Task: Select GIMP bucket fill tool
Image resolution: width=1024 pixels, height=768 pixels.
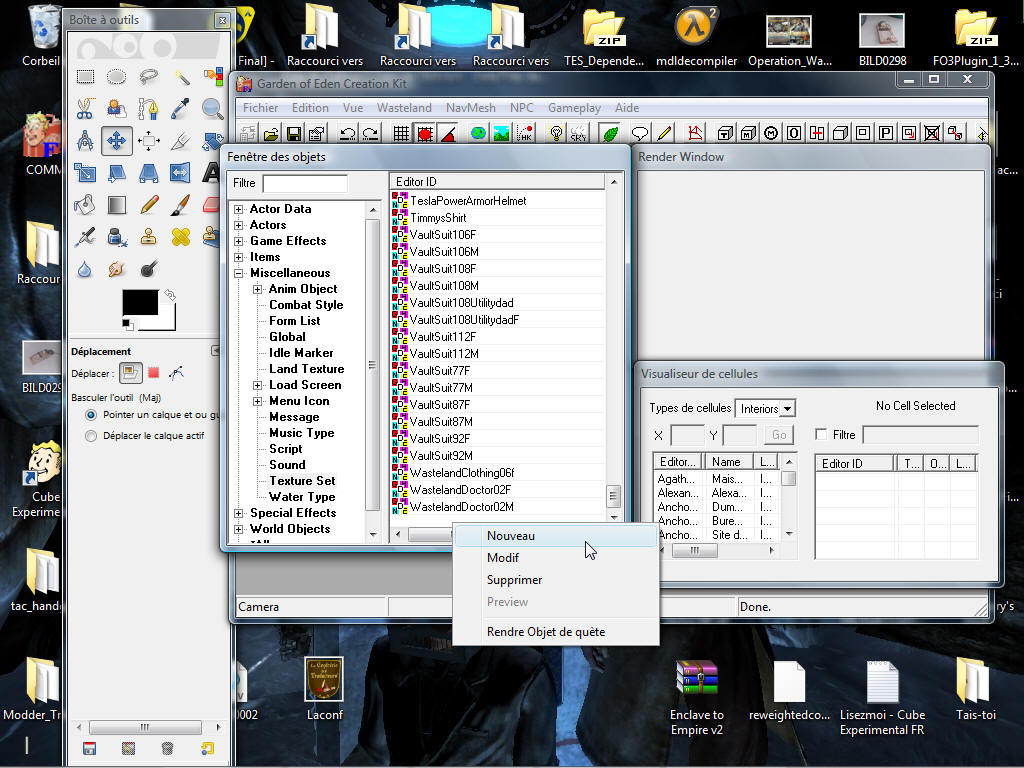Action: click(x=85, y=204)
